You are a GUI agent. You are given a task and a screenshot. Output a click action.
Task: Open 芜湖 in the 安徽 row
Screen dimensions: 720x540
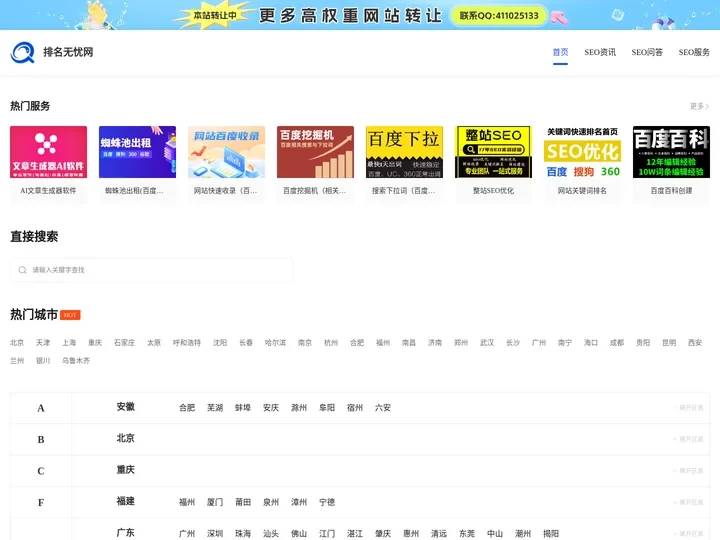[x=215, y=408]
